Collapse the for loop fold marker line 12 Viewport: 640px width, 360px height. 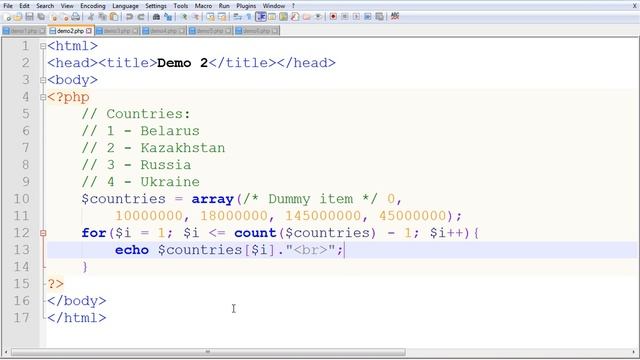(x=43, y=233)
